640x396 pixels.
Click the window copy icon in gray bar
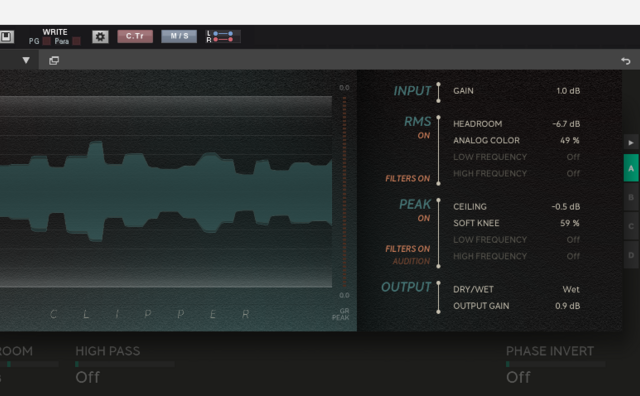pyautogui.click(x=54, y=60)
